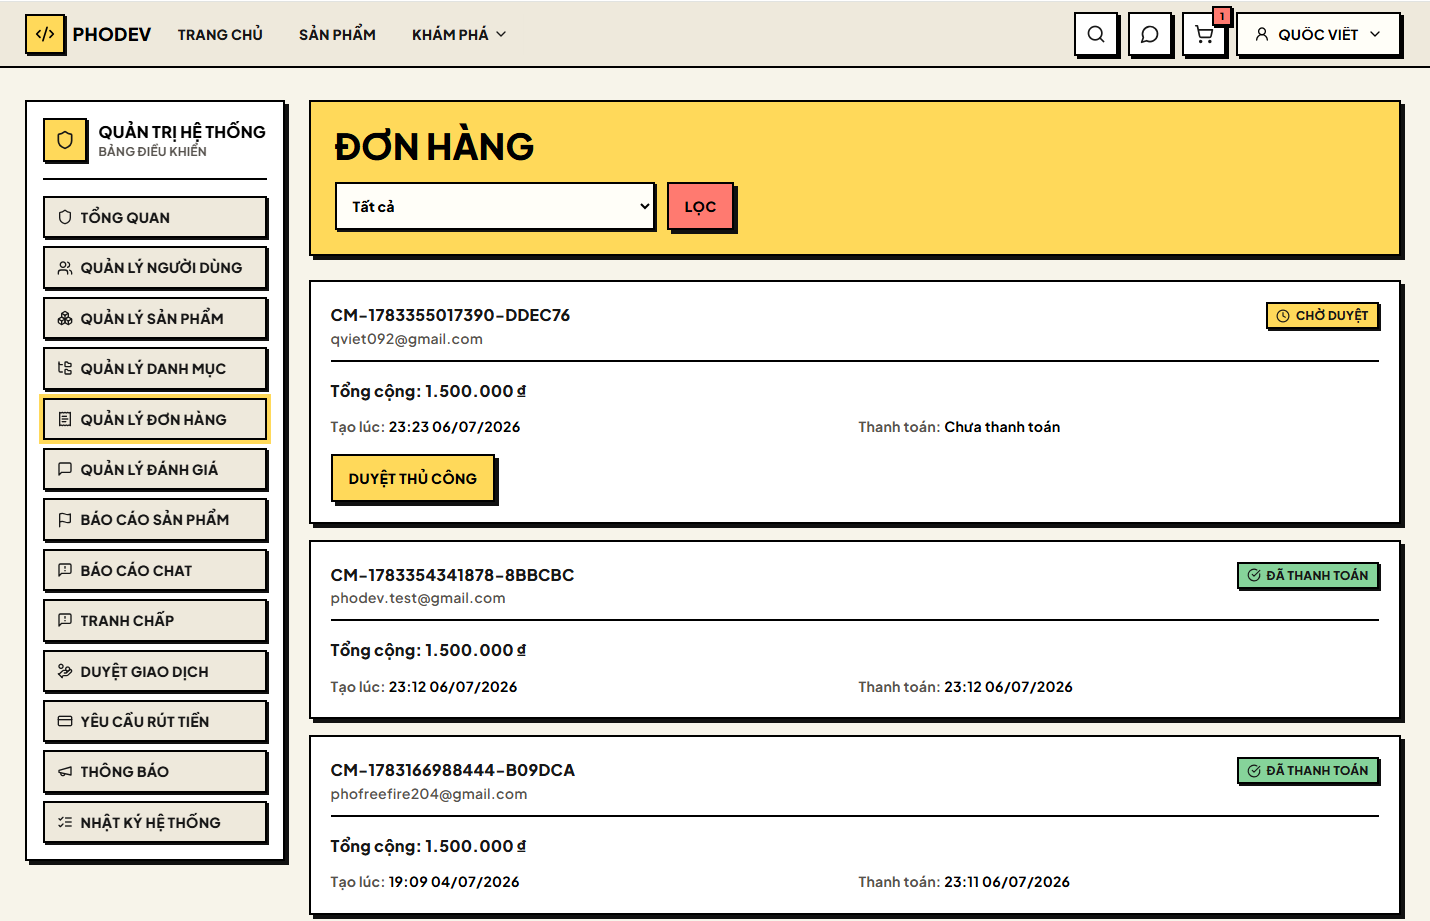Viewport: 1430px width, 921px height.
Task: Click the cart notification badge showing 1
Action: 1222,16
